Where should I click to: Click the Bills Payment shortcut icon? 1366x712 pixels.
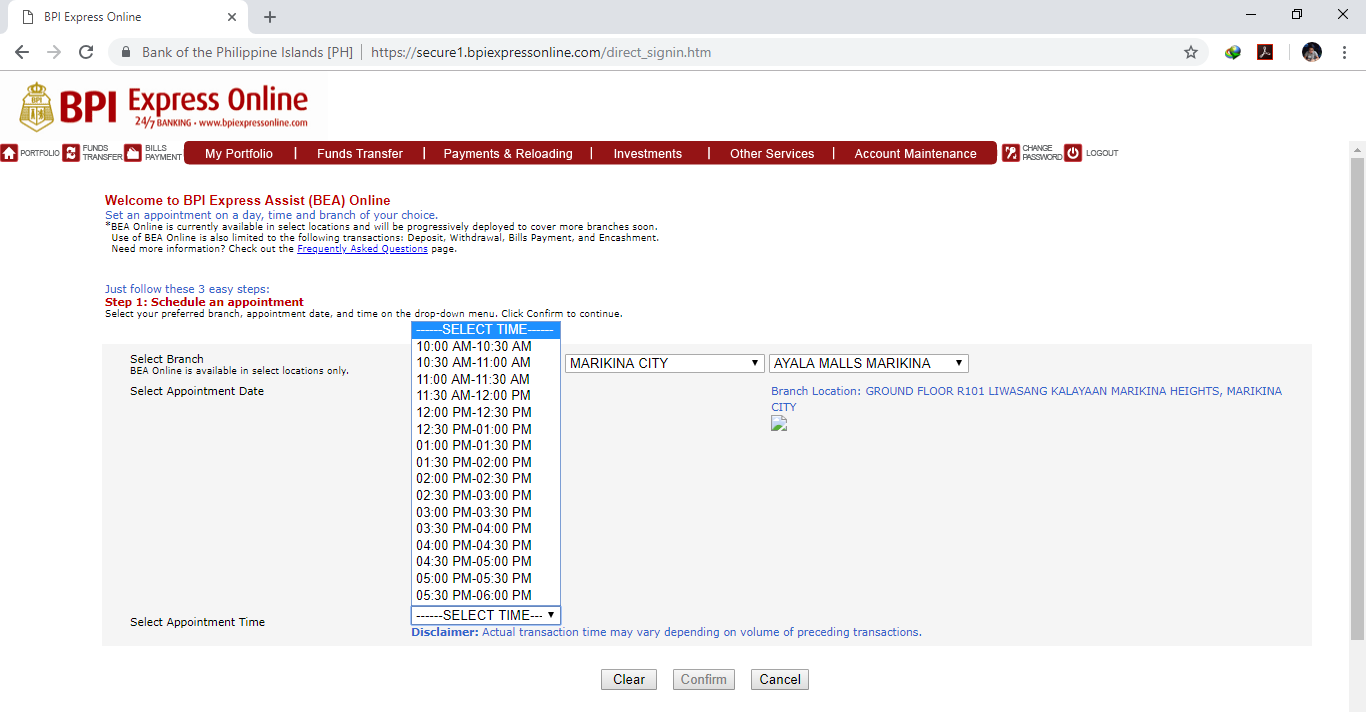tap(133, 153)
